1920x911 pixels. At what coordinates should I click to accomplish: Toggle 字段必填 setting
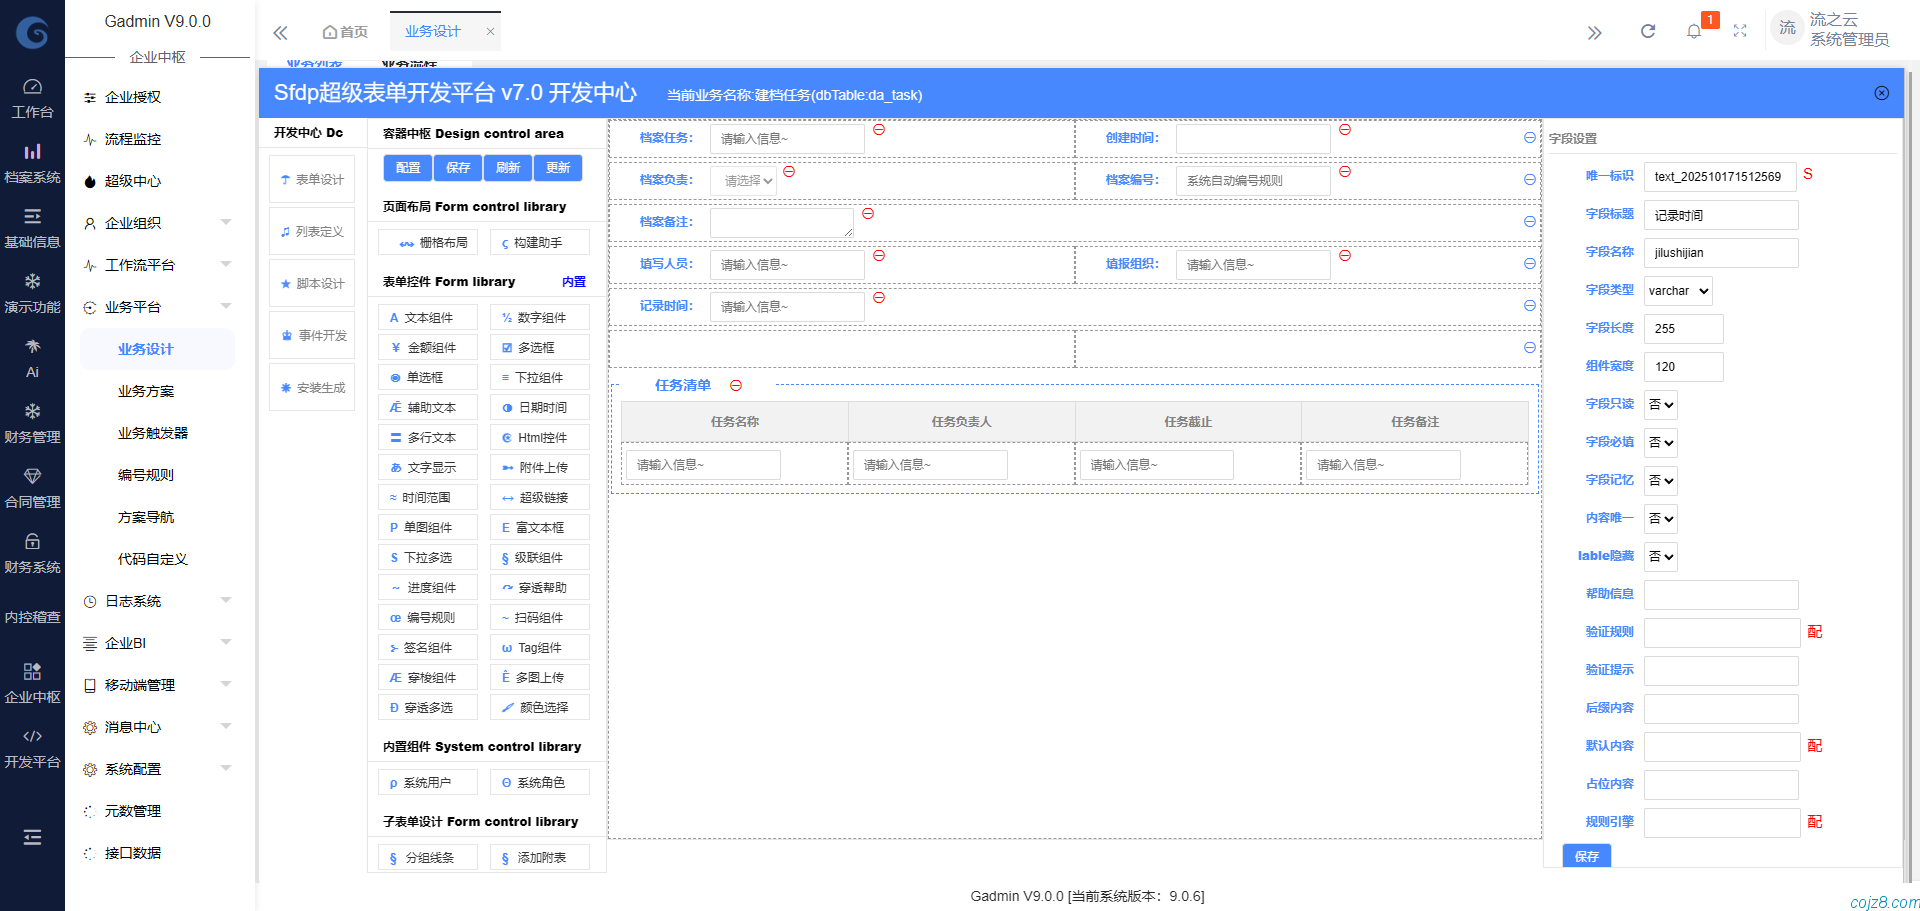point(1660,442)
